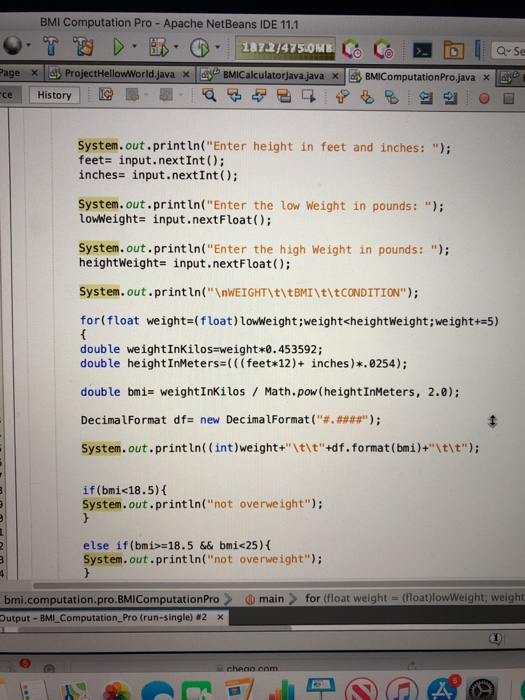The image size is (525, 700).
Task: Toggle Highlight Search icon
Action: coord(283,96)
